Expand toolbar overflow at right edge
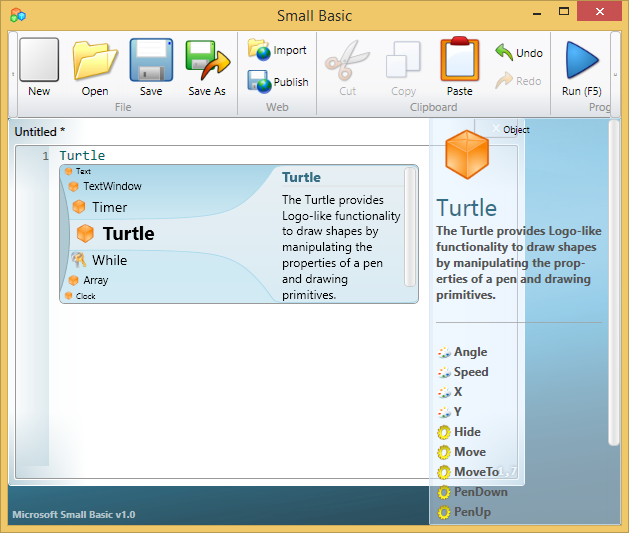The height and width of the screenshot is (533, 629). (x=615, y=75)
